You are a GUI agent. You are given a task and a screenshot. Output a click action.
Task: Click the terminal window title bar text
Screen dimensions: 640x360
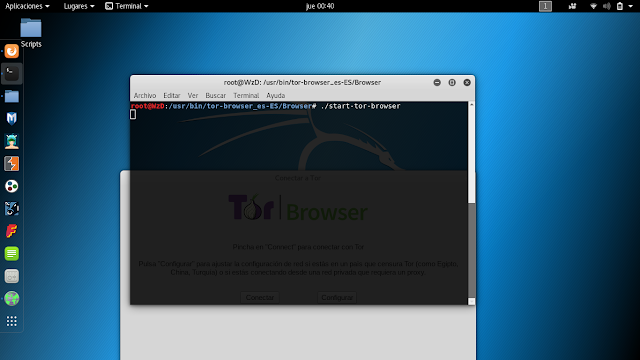pyautogui.click(x=302, y=82)
